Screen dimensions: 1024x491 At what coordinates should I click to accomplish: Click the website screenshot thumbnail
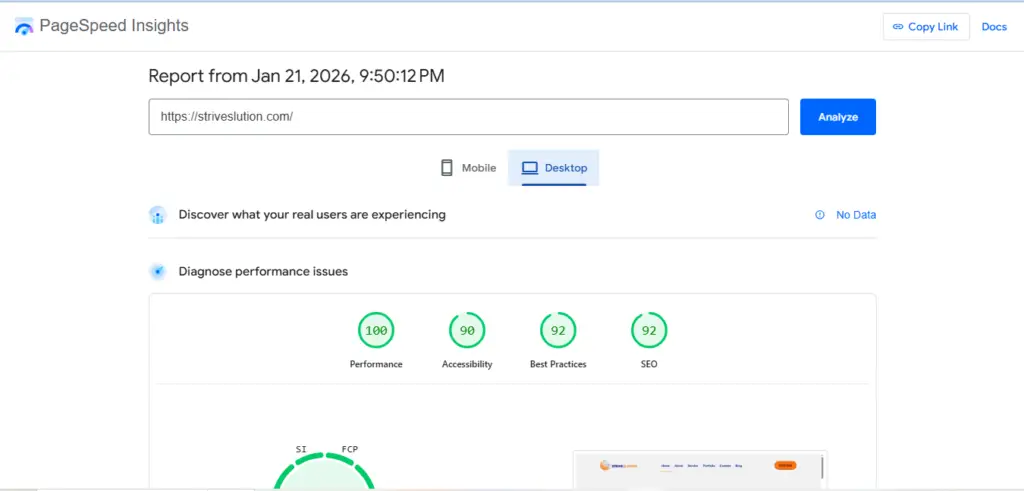coord(700,469)
